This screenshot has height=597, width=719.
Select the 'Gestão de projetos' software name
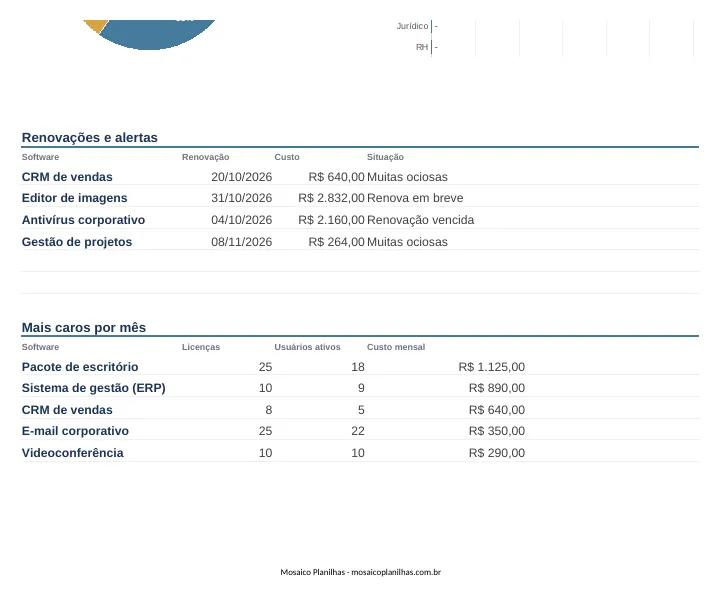tap(77, 242)
